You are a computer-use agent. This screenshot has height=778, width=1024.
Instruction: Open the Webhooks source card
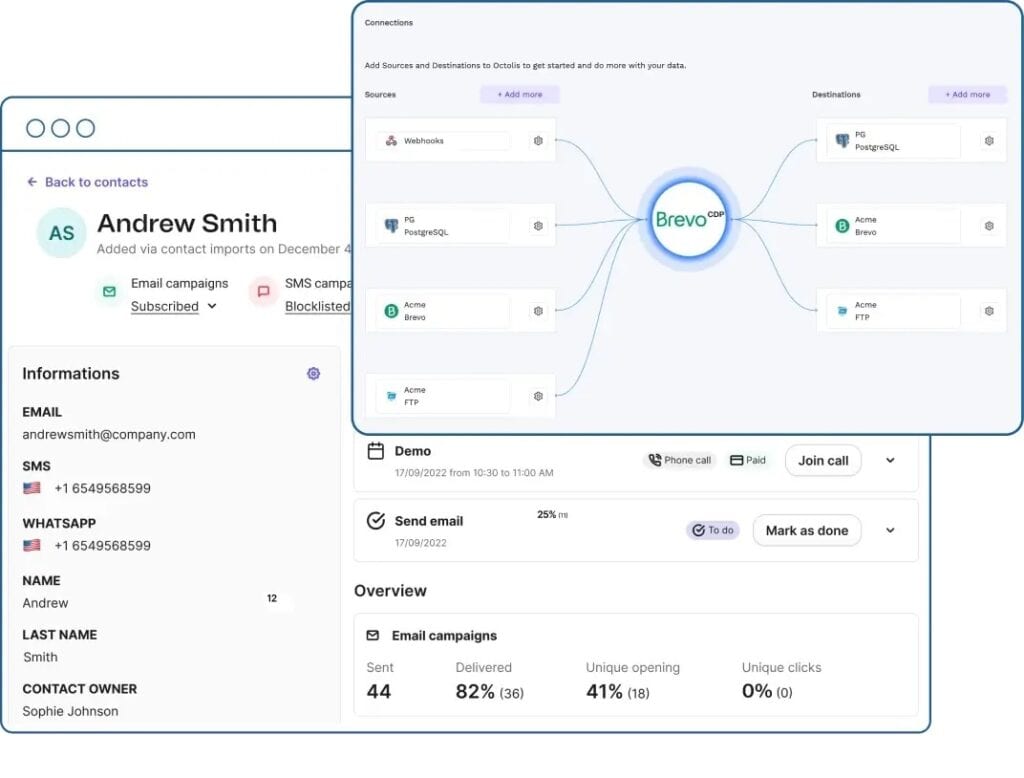tap(460, 140)
